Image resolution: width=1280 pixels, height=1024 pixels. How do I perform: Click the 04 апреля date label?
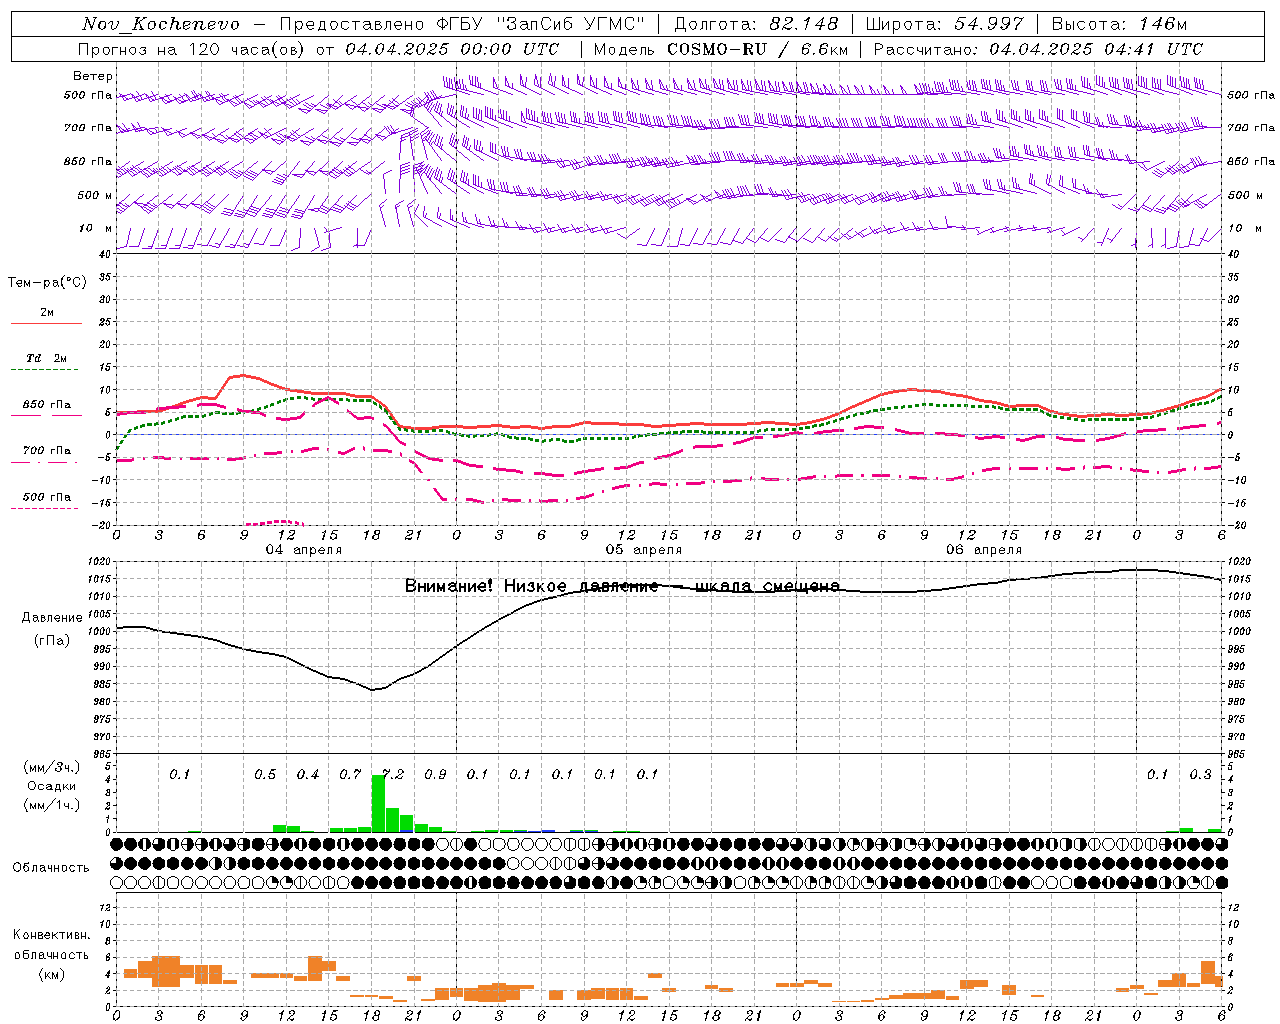[x=303, y=550]
